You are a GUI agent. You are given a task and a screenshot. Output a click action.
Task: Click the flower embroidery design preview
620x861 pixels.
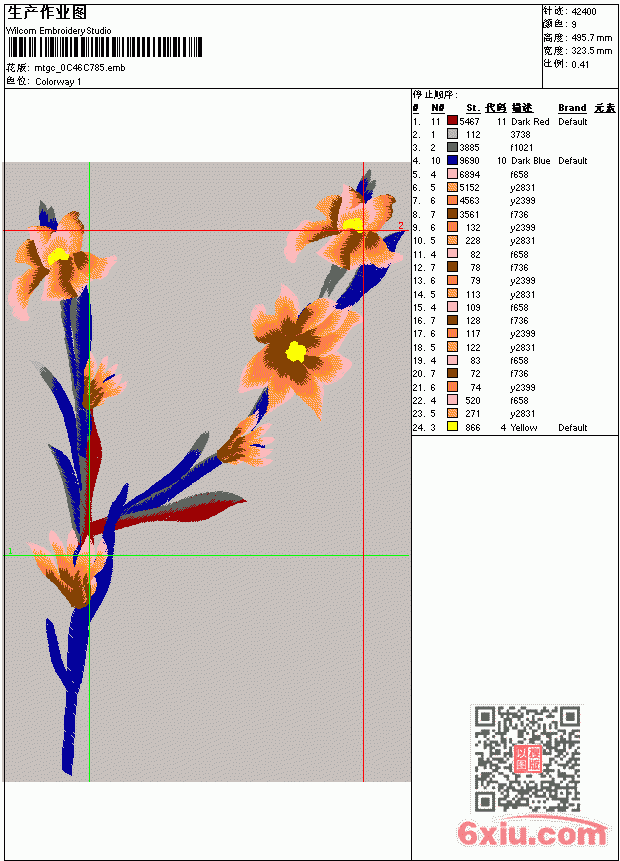(x=206, y=472)
